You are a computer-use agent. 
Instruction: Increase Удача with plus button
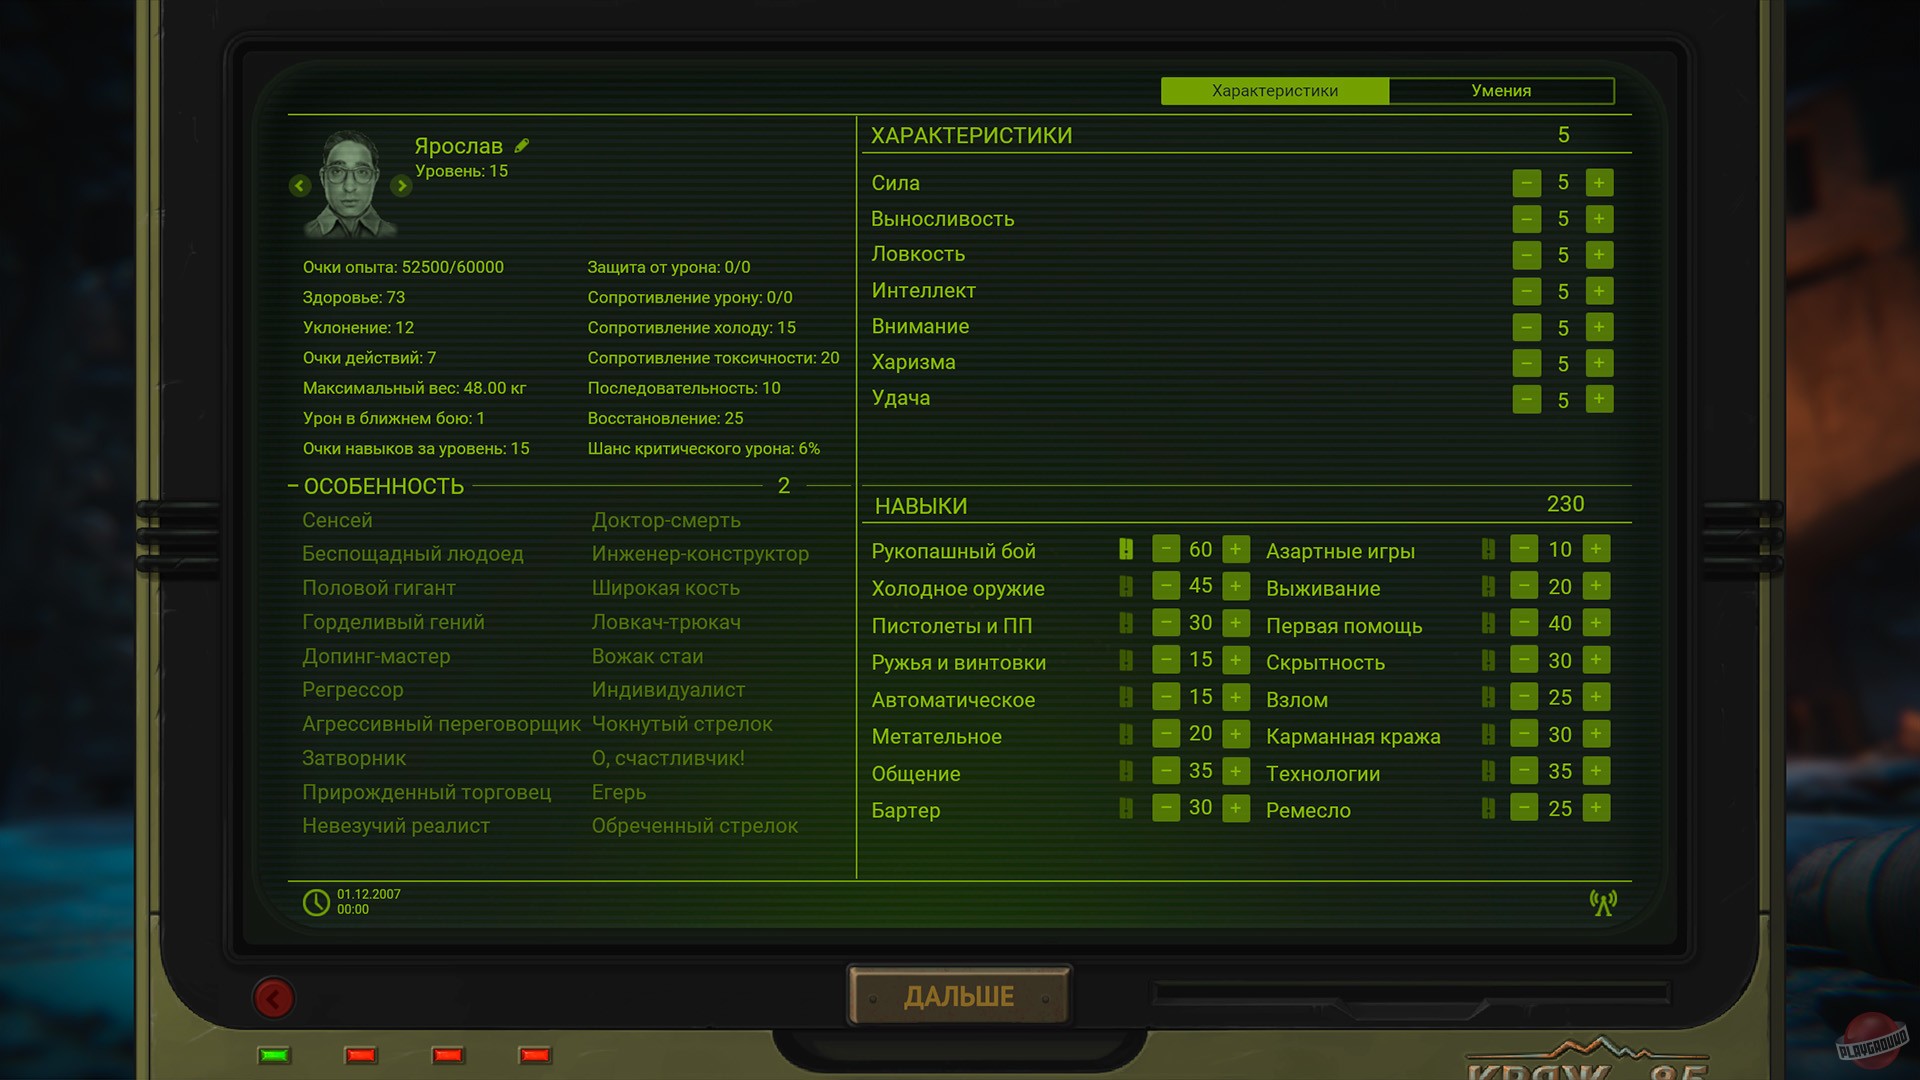click(x=1599, y=400)
